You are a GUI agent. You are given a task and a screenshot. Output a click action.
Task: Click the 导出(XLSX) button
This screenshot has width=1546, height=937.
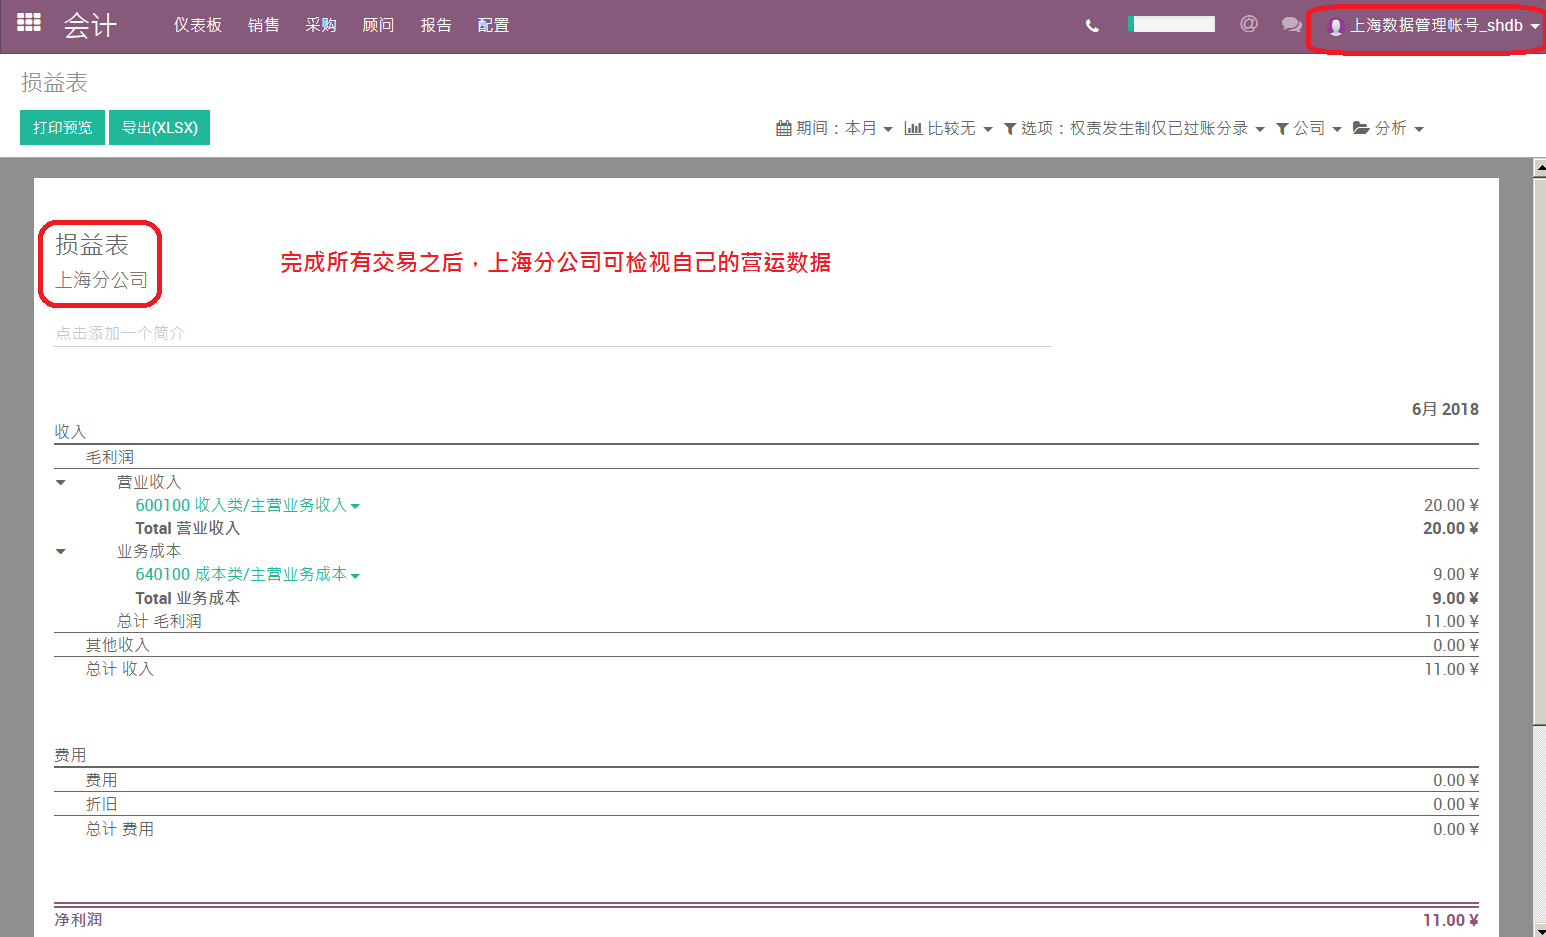tap(159, 128)
